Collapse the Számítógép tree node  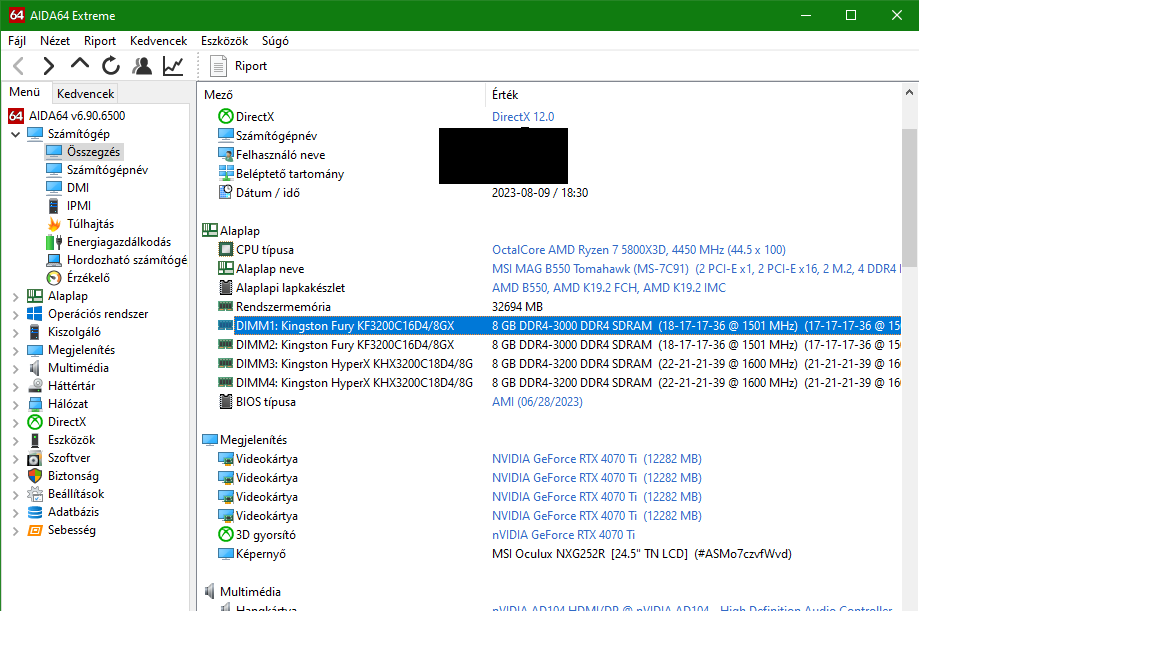point(15,134)
